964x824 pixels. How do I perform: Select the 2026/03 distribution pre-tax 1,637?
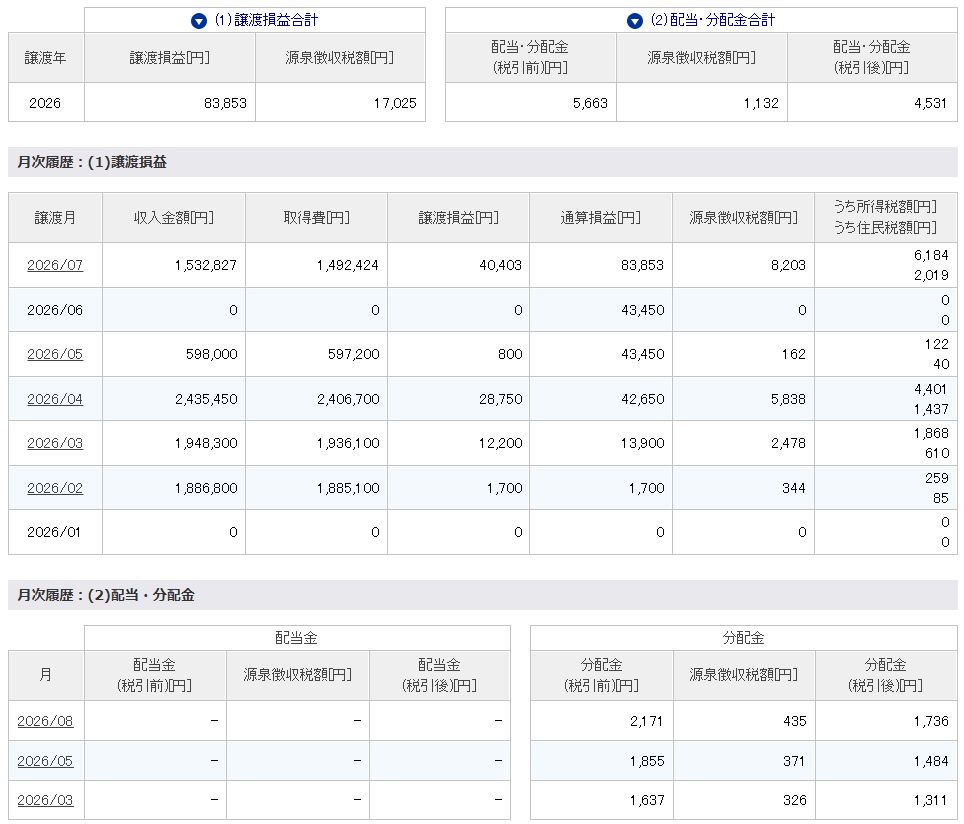coord(647,801)
